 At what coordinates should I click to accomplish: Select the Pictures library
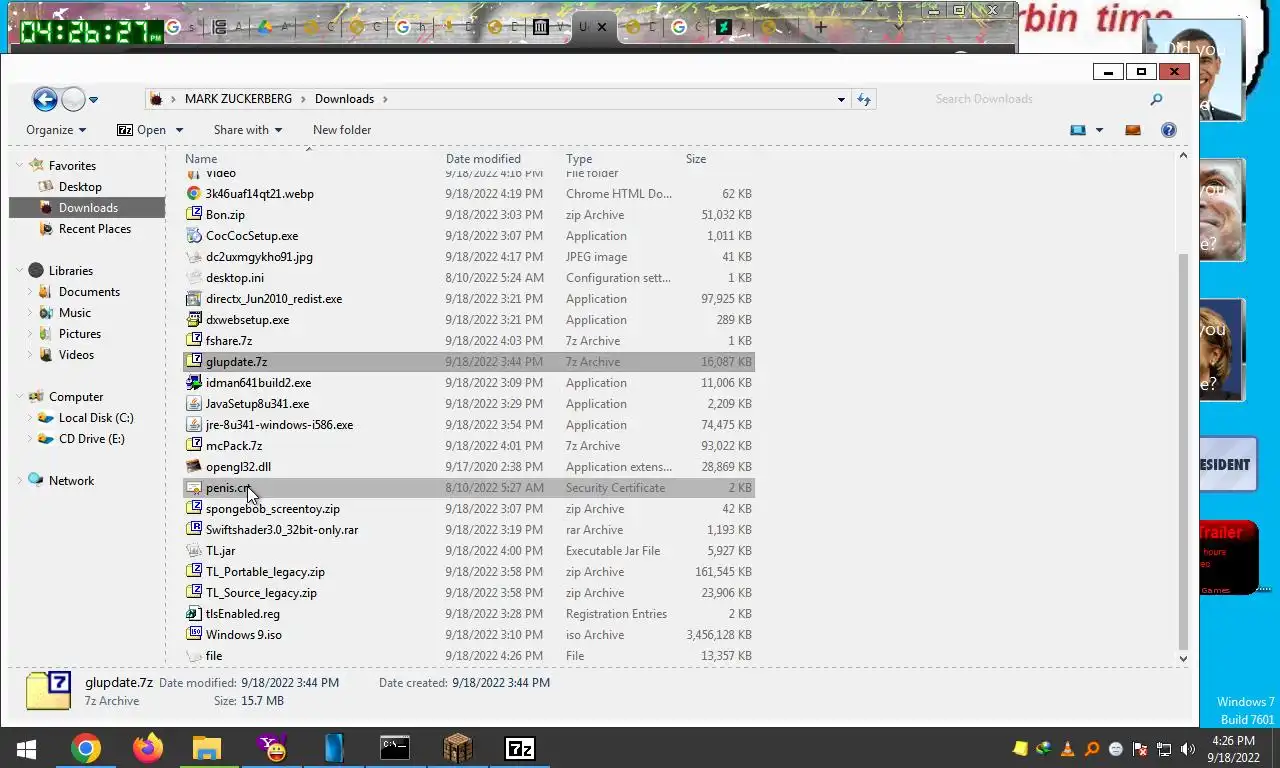80,334
